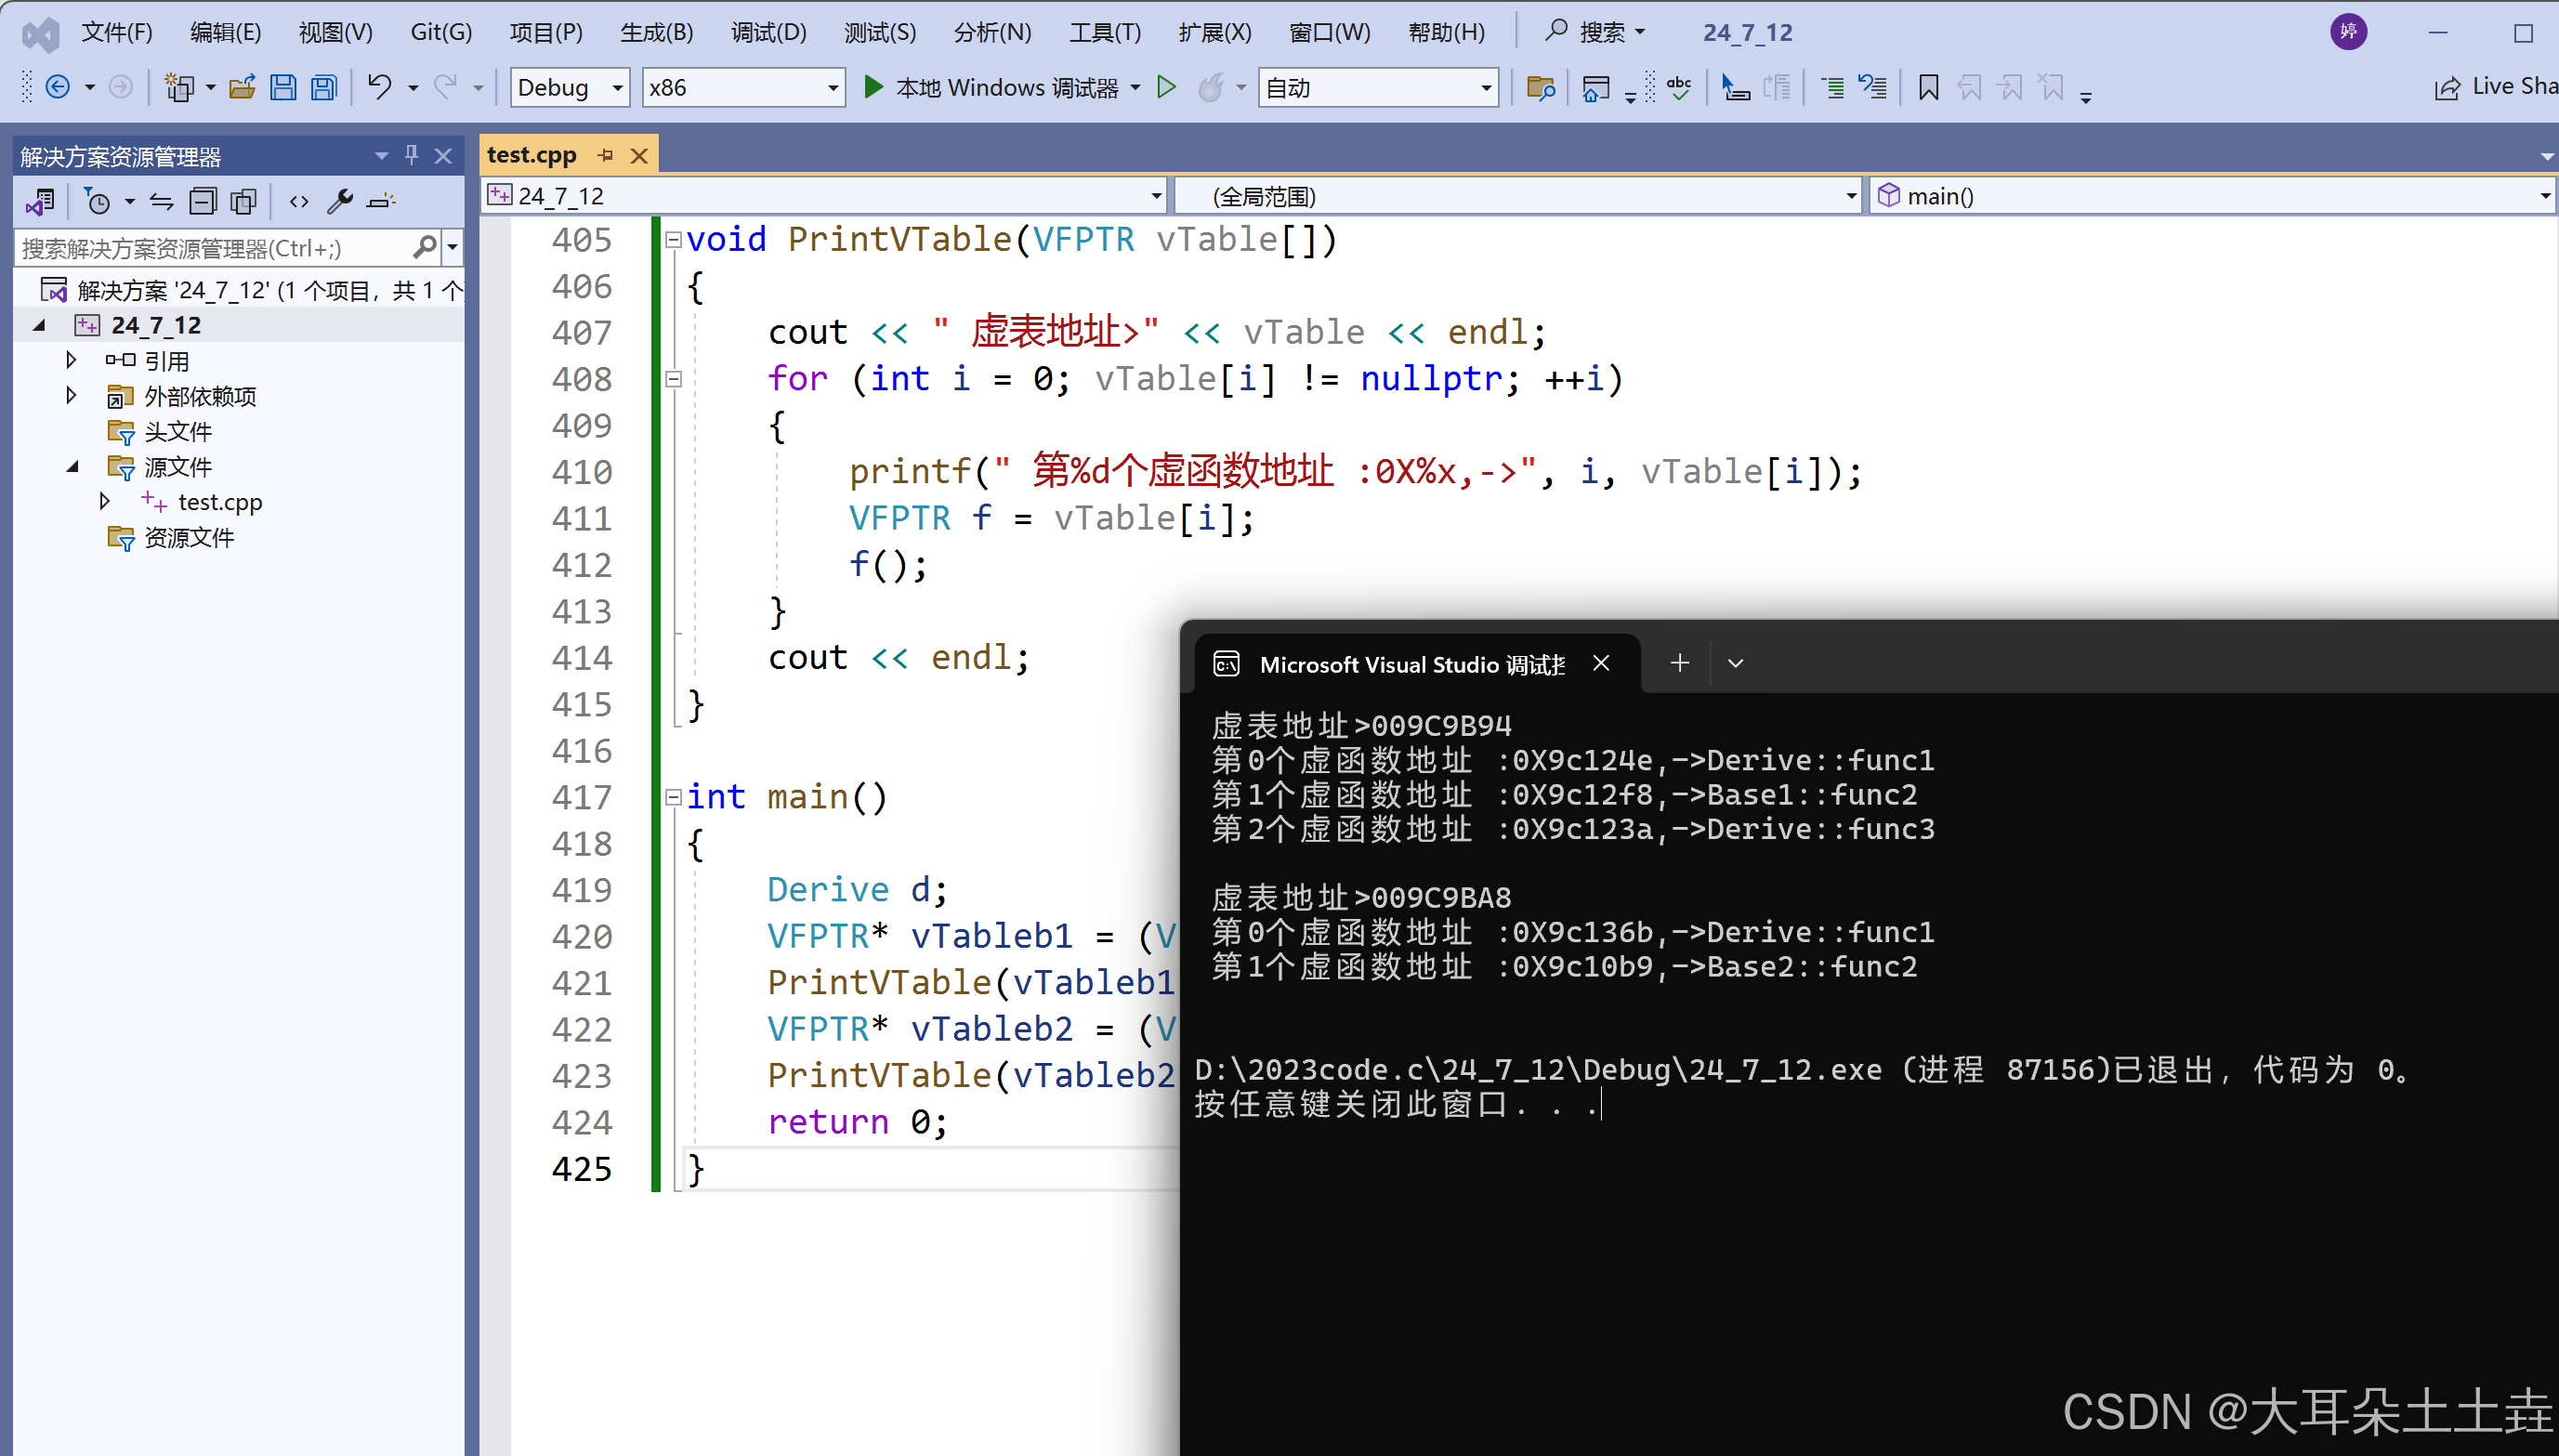The height and width of the screenshot is (1456, 2559).
Task: Click the Undo arrow icon
Action: [379, 88]
